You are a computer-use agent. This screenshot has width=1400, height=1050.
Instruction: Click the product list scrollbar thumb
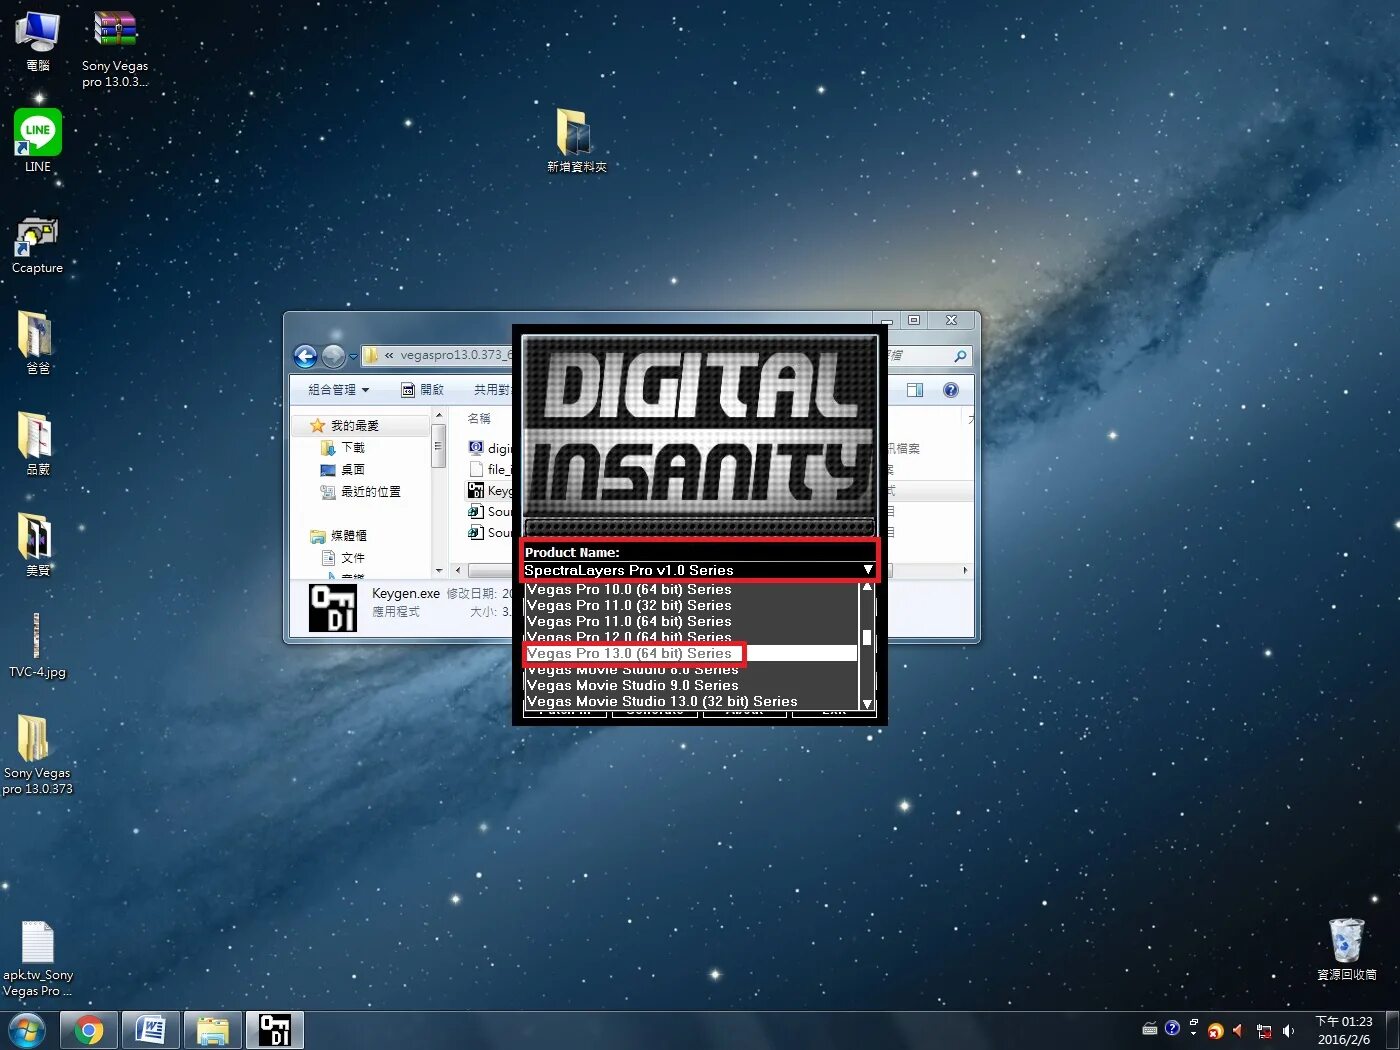pos(866,637)
